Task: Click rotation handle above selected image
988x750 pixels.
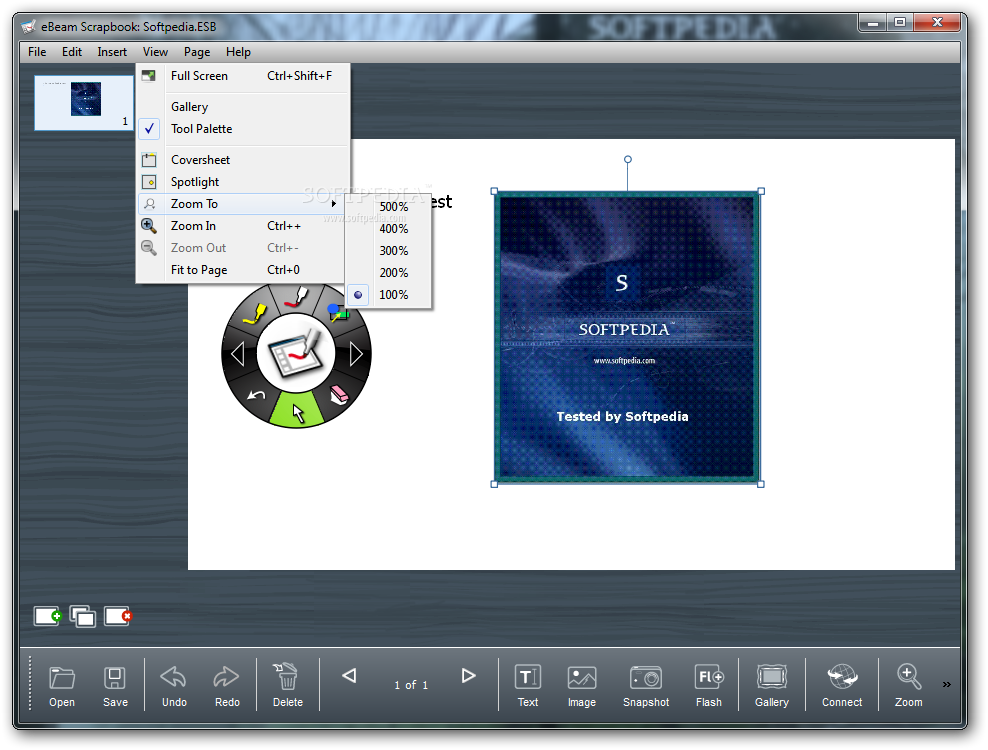Action: point(628,159)
